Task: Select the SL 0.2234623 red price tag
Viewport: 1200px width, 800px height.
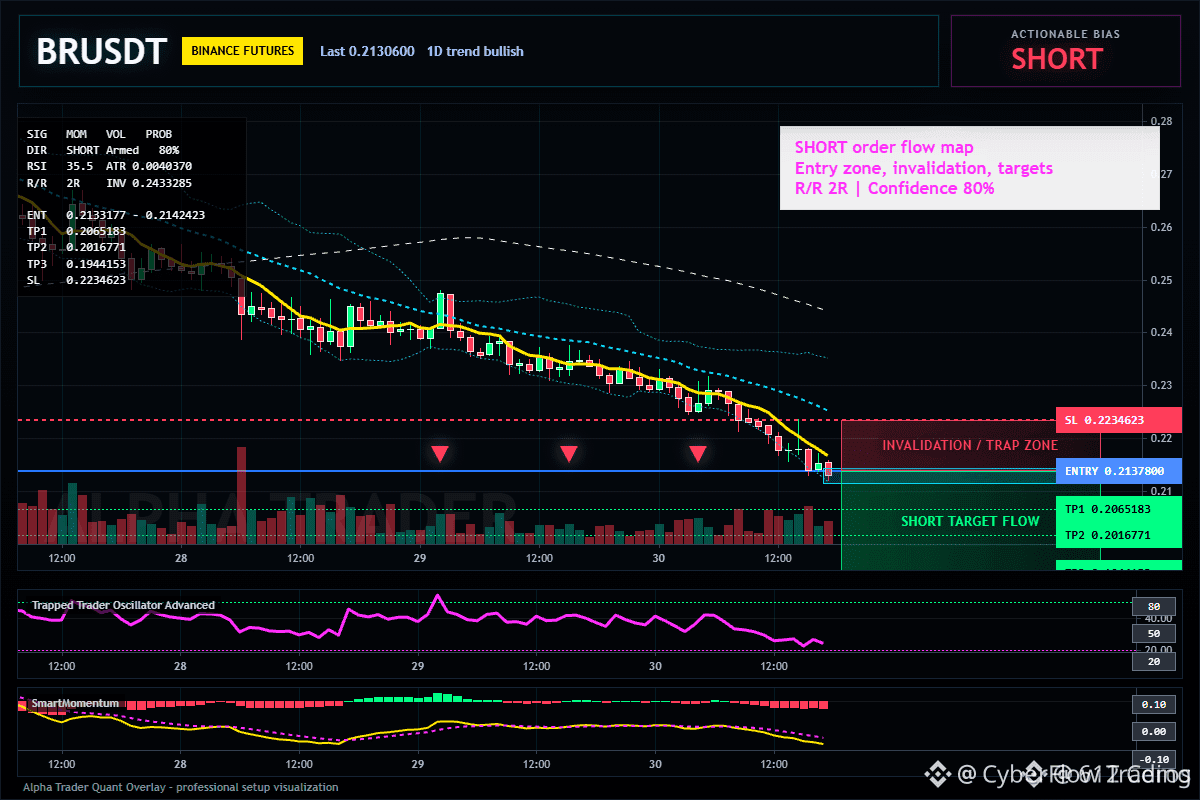Action: 1118,420
